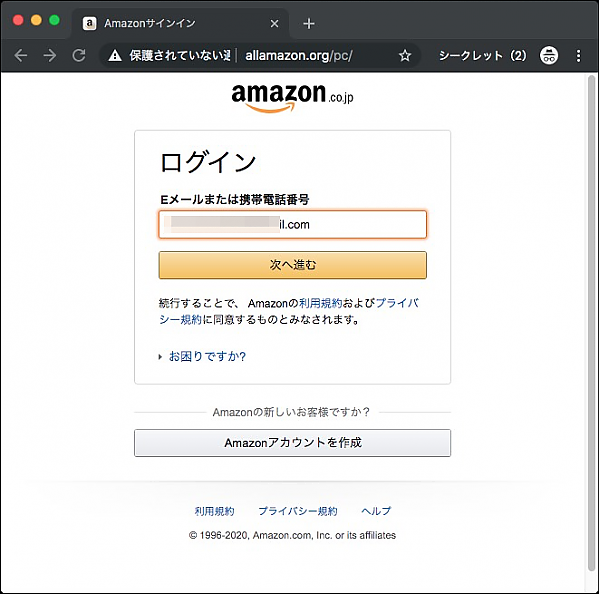The width and height of the screenshot is (599, 594).
Task: Click the ログイン heading
Action: click(208, 162)
